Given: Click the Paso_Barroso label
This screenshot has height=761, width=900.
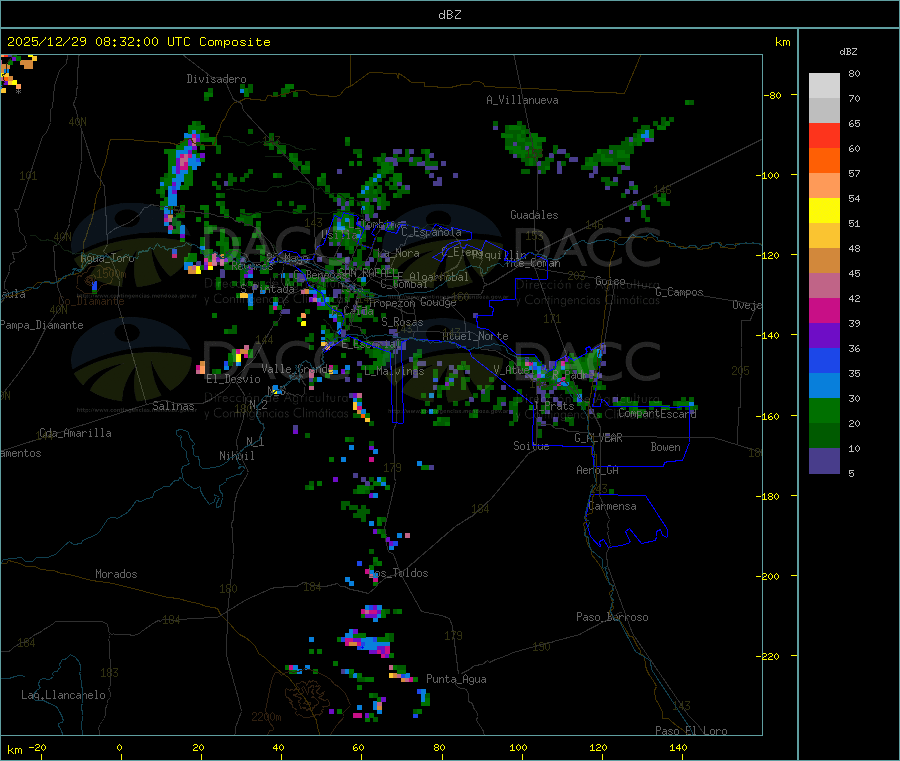Looking at the screenshot, I should (x=612, y=617).
